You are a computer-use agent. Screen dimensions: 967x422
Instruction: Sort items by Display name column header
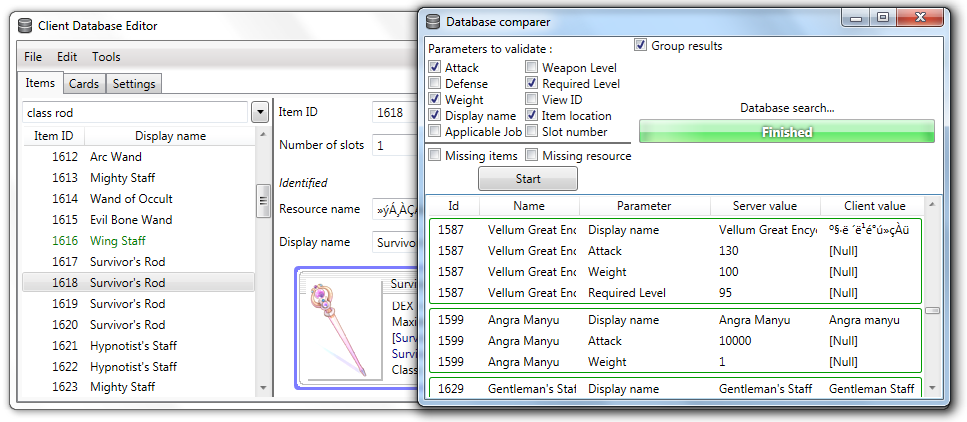[x=170, y=136]
